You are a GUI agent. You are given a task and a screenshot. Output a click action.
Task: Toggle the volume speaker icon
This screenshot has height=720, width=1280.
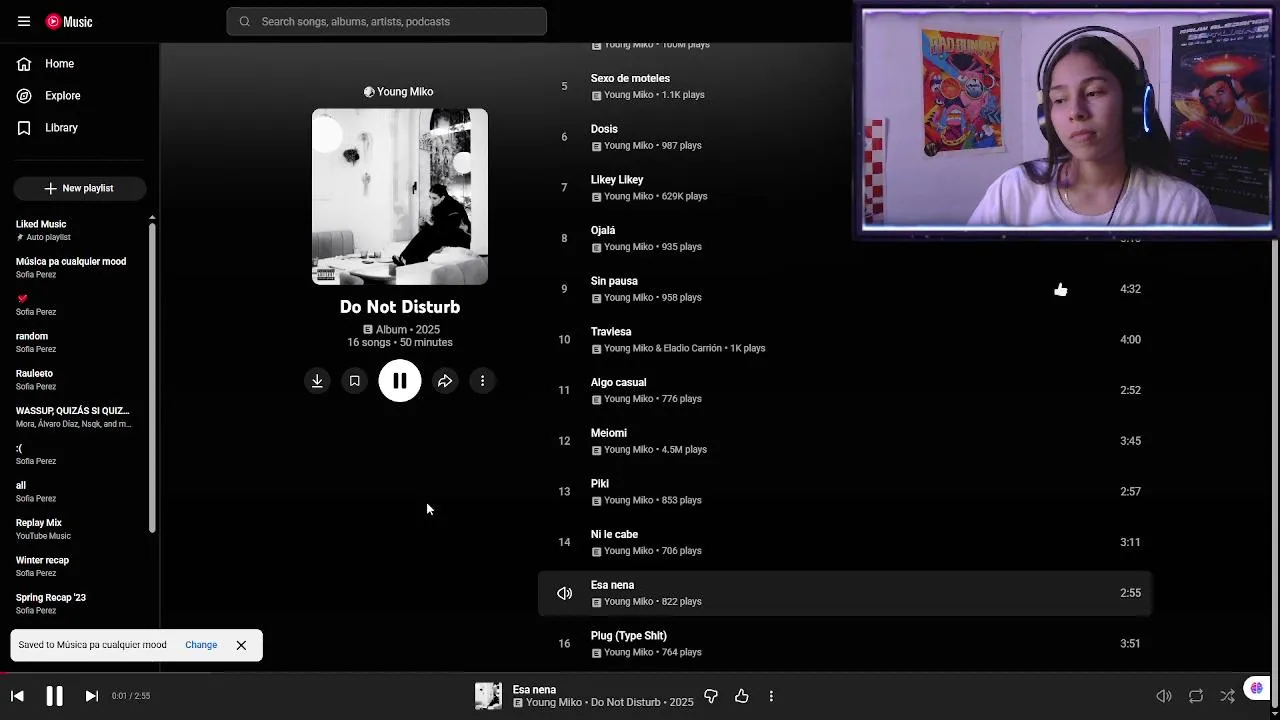tap(1164, 696)
